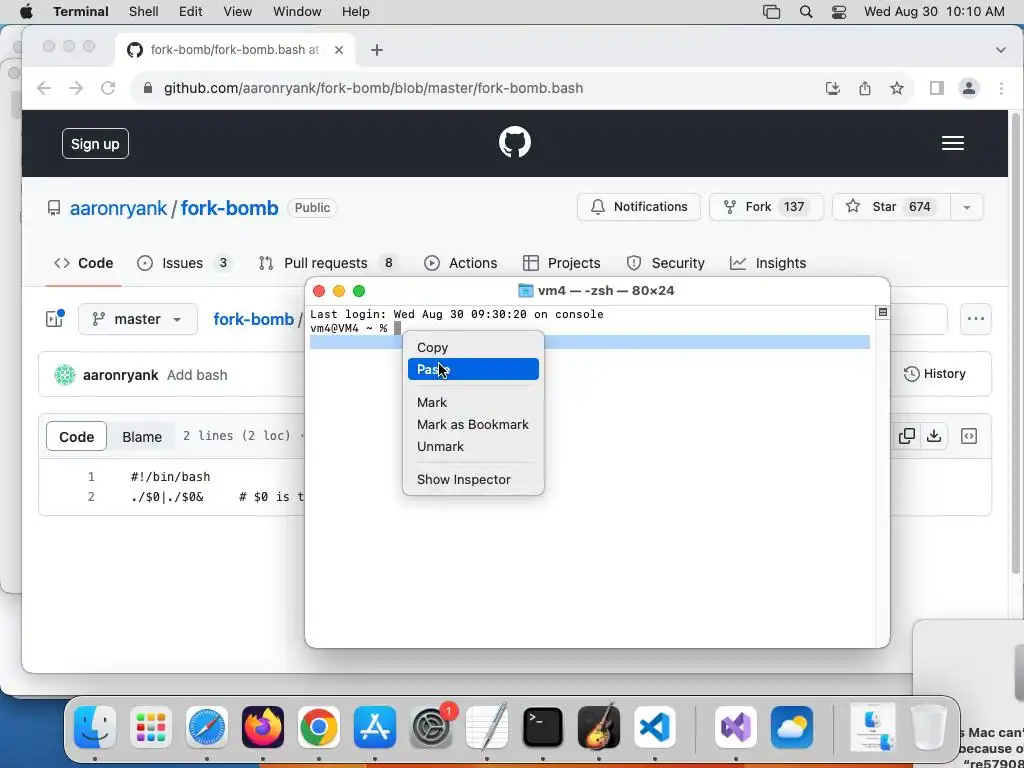1024x768 pixels.
Task: Open Terminal from the Dock
Action: [x=543, y=727]
